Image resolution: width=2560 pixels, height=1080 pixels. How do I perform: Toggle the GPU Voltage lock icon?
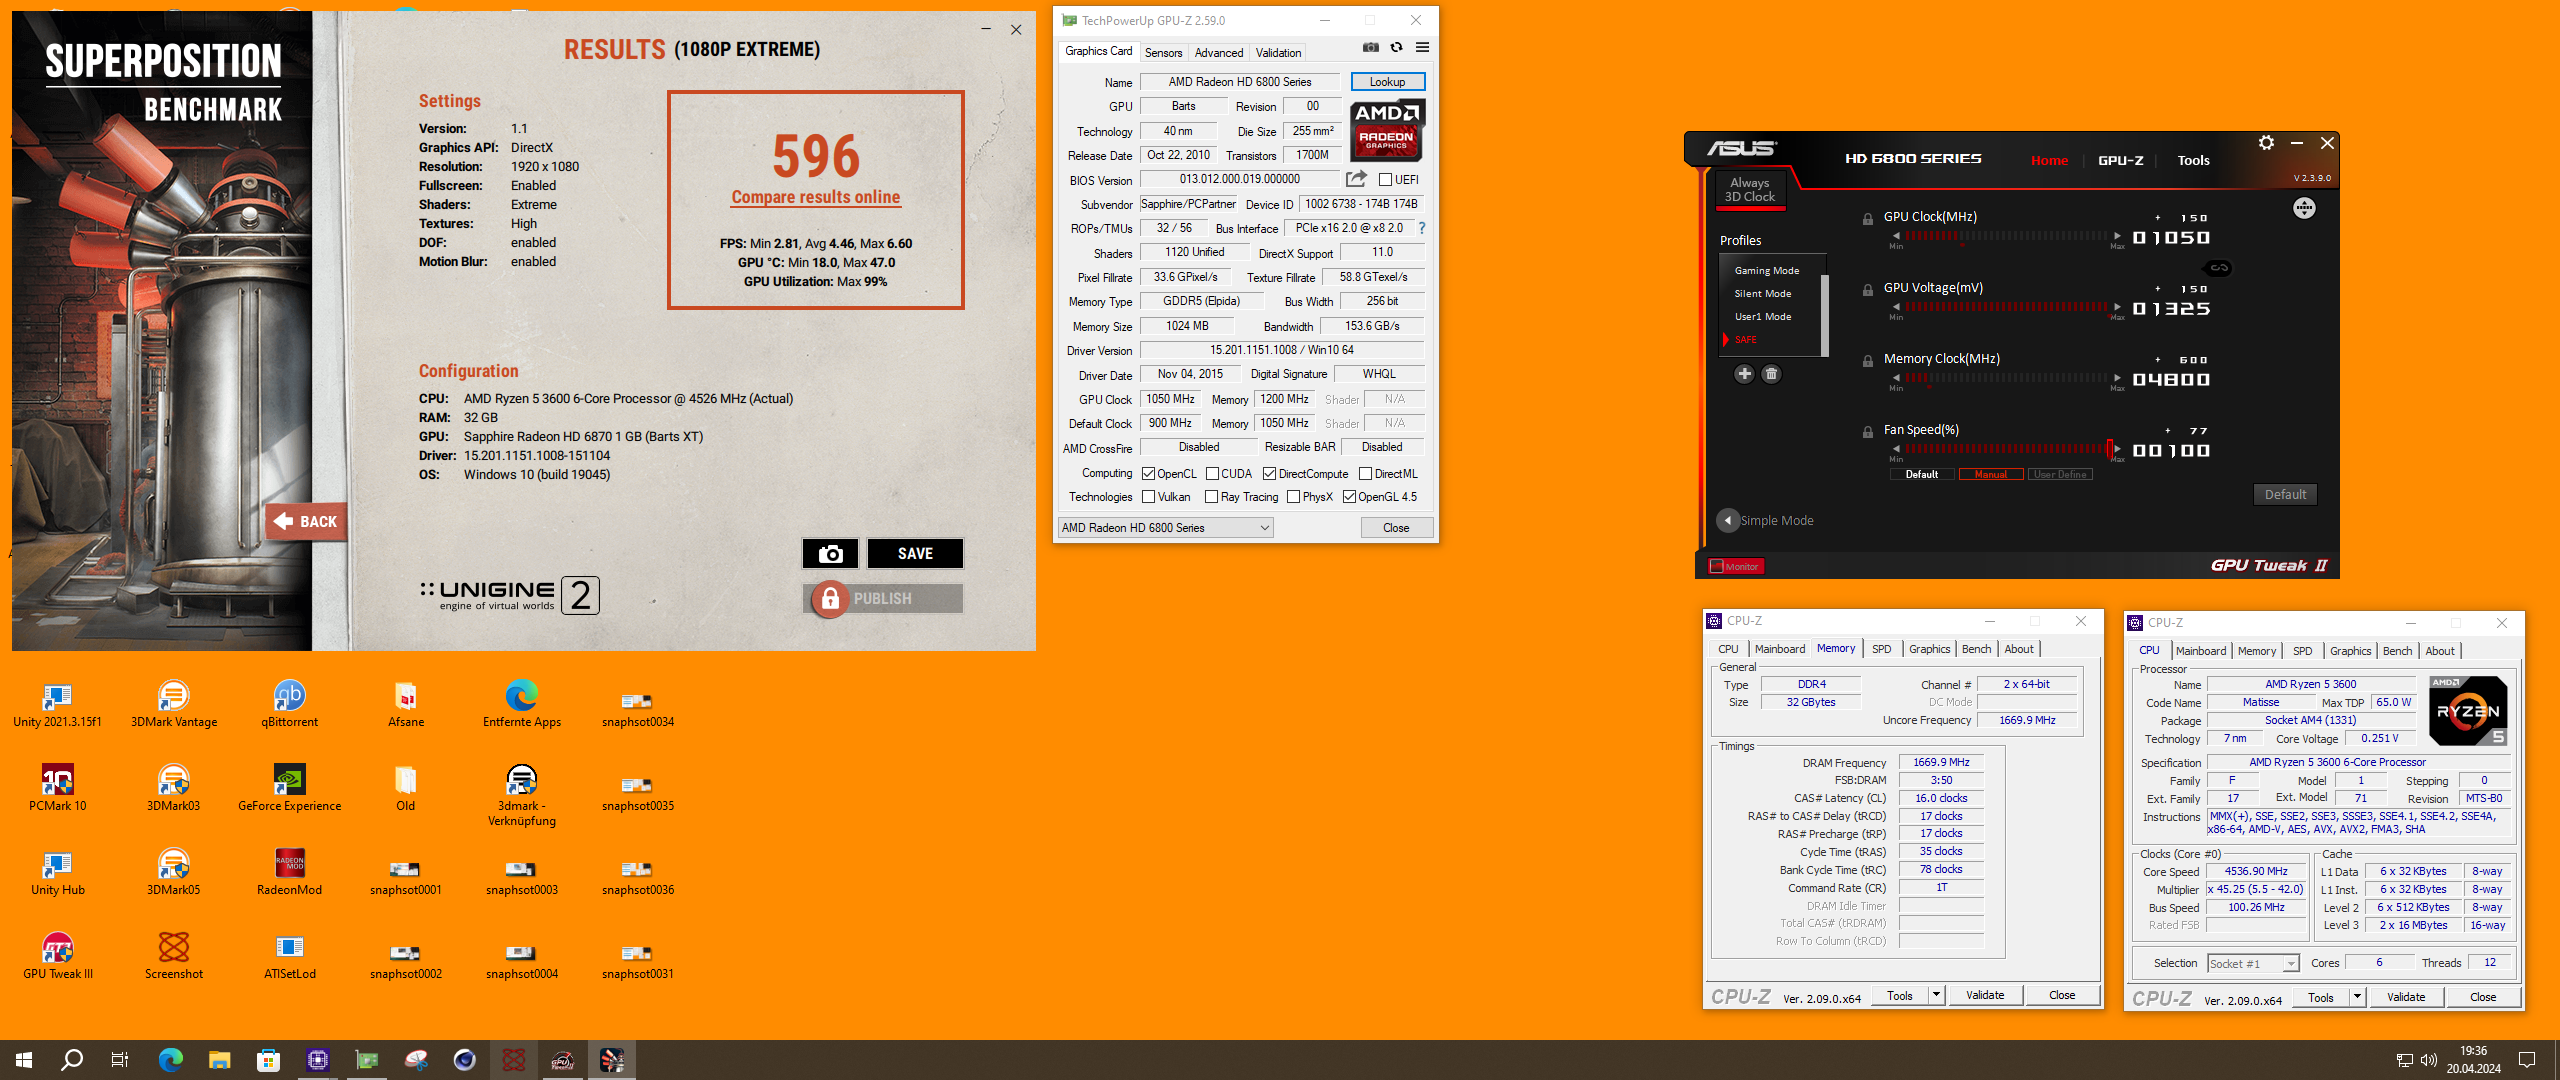[x=1868, y=290]
